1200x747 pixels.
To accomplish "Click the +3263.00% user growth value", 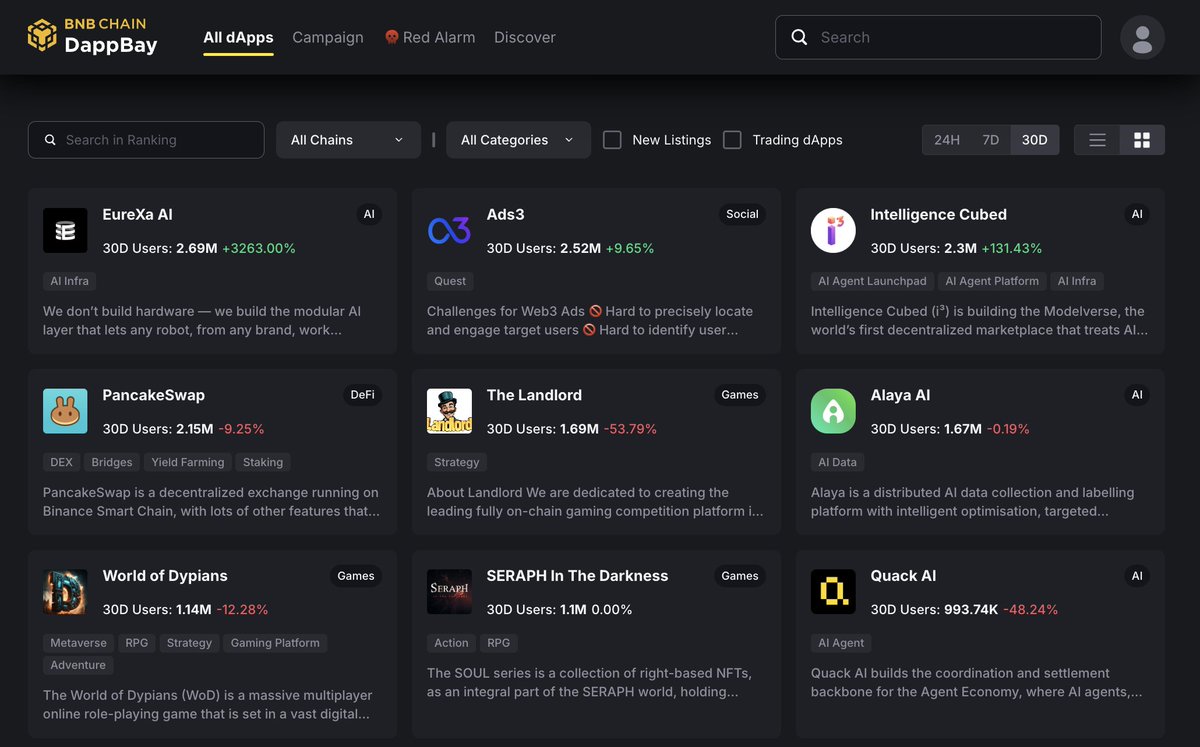I will (259, 248).
